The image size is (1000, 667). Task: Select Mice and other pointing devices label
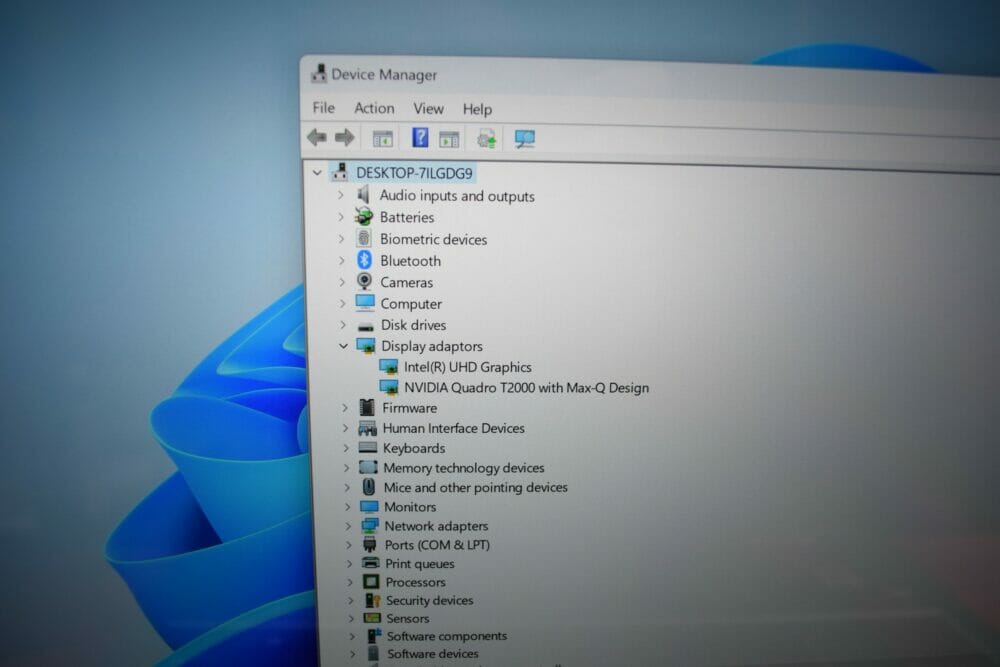click(475, 488)
